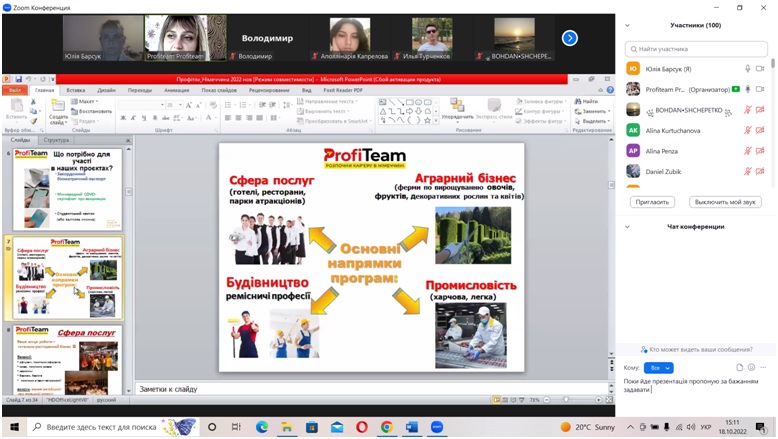Click the emoji icon in Zoom chat

(x=751, y=368)
